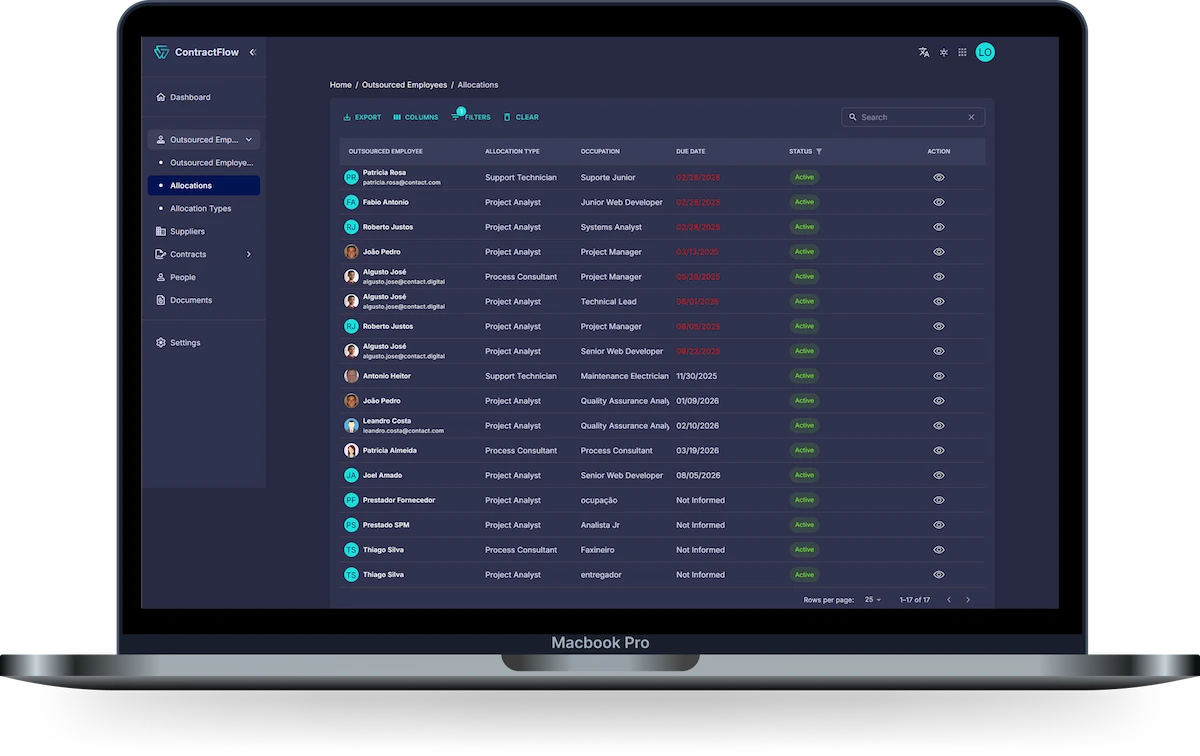Click the Home breadcrumb link

tap(340, 85)
